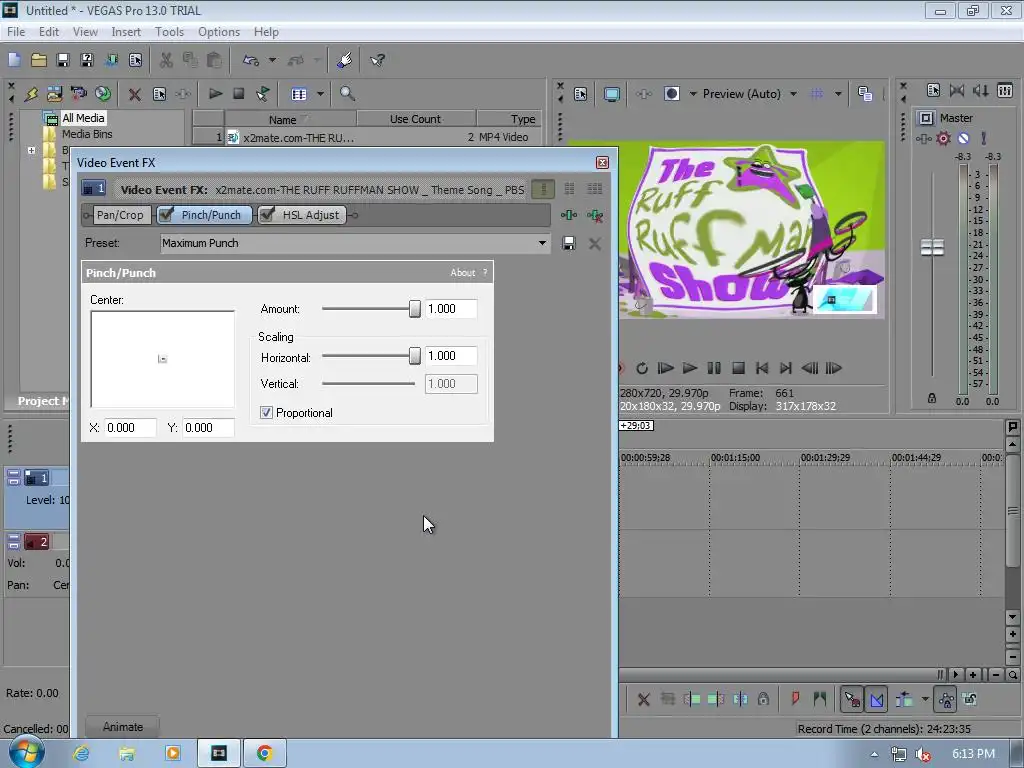The height and width of the screenshot is (768, 1024).
Task: Click the Pause button under preview
Action: pos(714,368)
